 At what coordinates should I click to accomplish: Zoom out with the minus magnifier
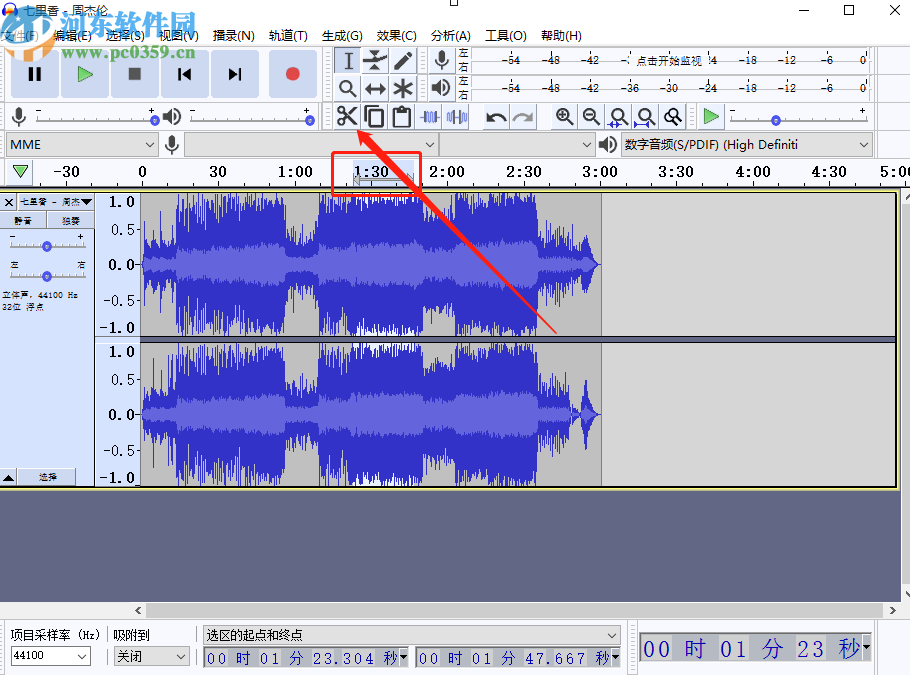tap(591, 117)
